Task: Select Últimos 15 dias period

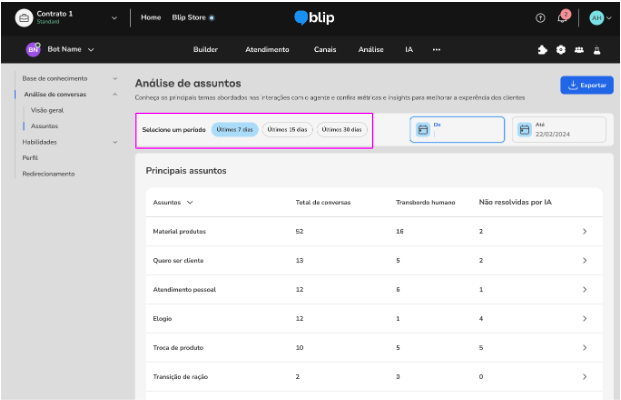Action: (287, 130)
